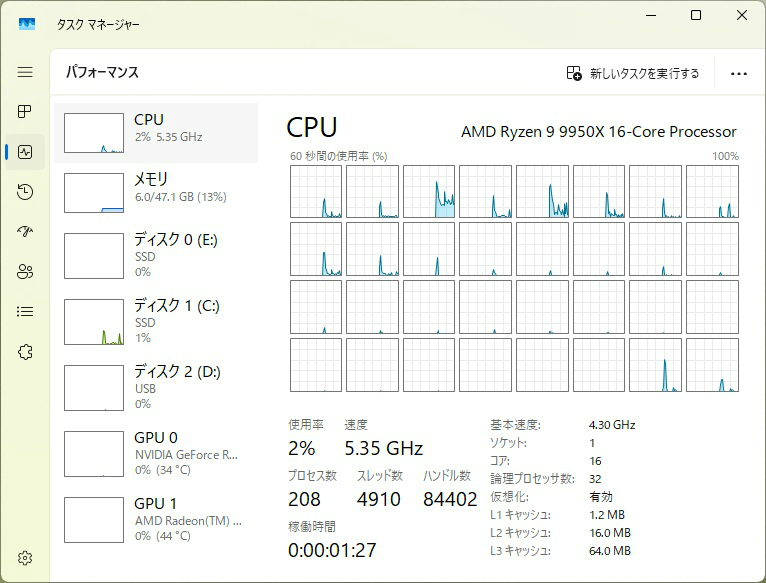The width and height of the screenshot is (766, 583).
Task: Open the Users page icon
Action: 25,271
